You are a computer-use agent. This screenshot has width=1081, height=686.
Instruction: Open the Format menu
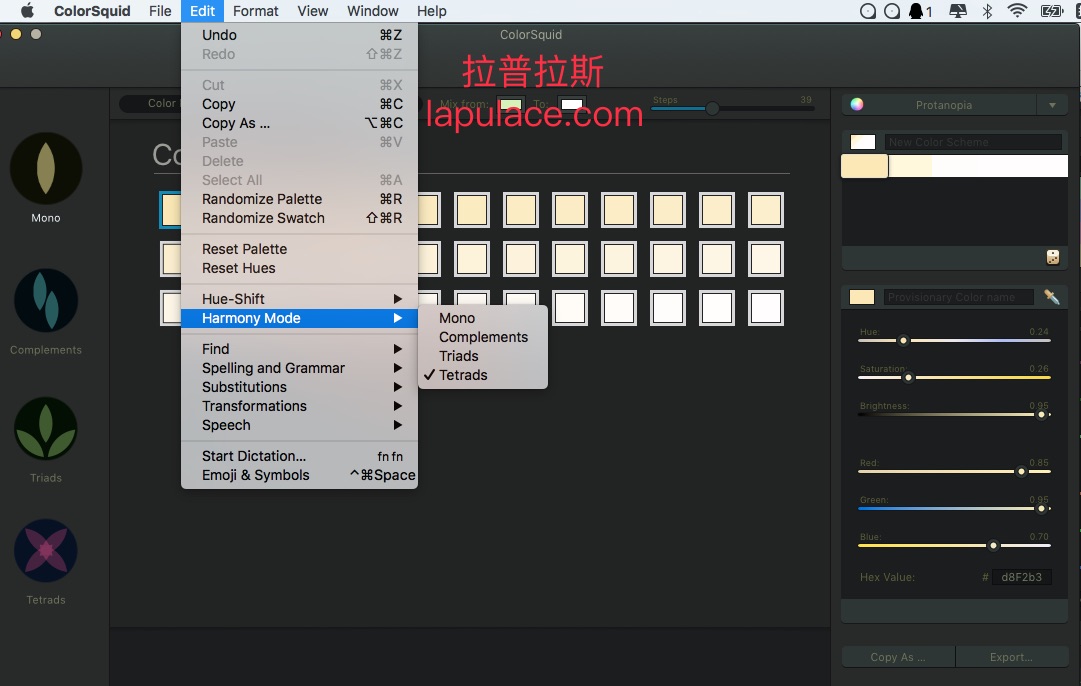click(x=255, y=11)
